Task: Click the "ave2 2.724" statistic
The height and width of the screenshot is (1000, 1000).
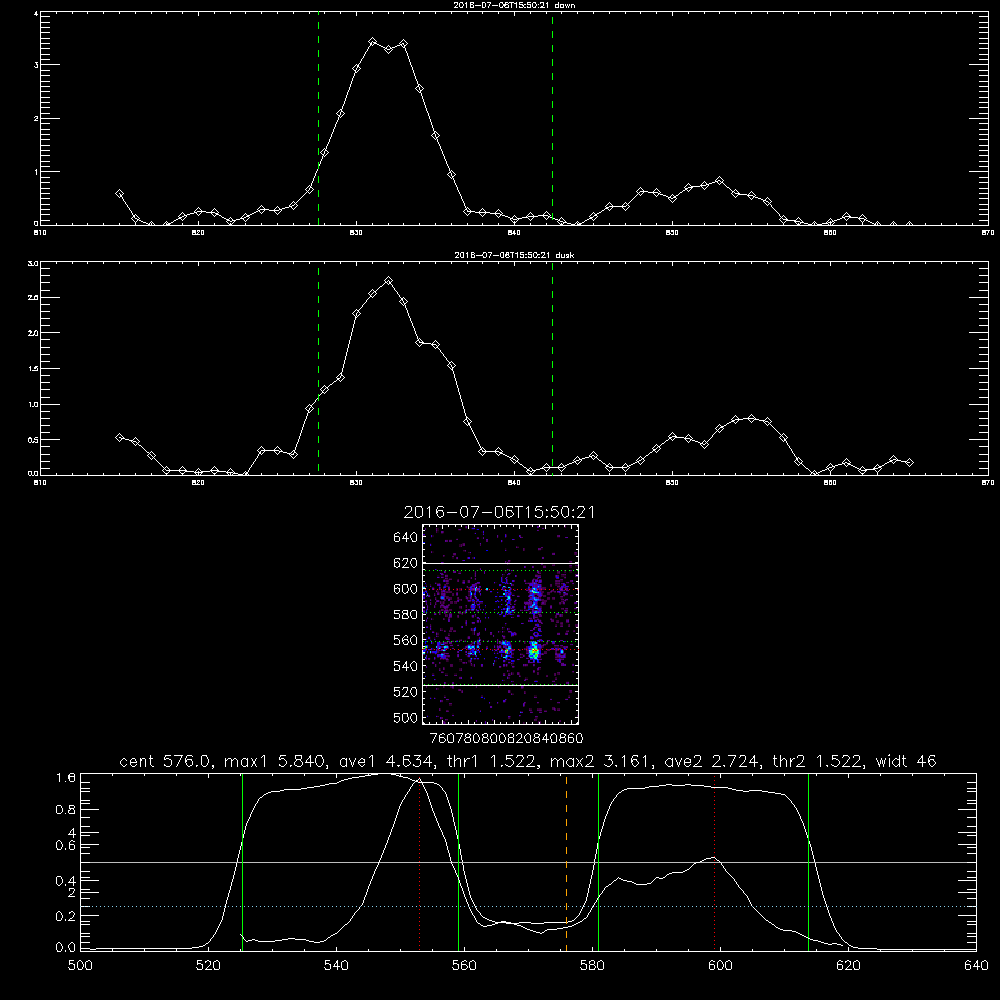Action: pyautogui.click(x=711, y=761)
